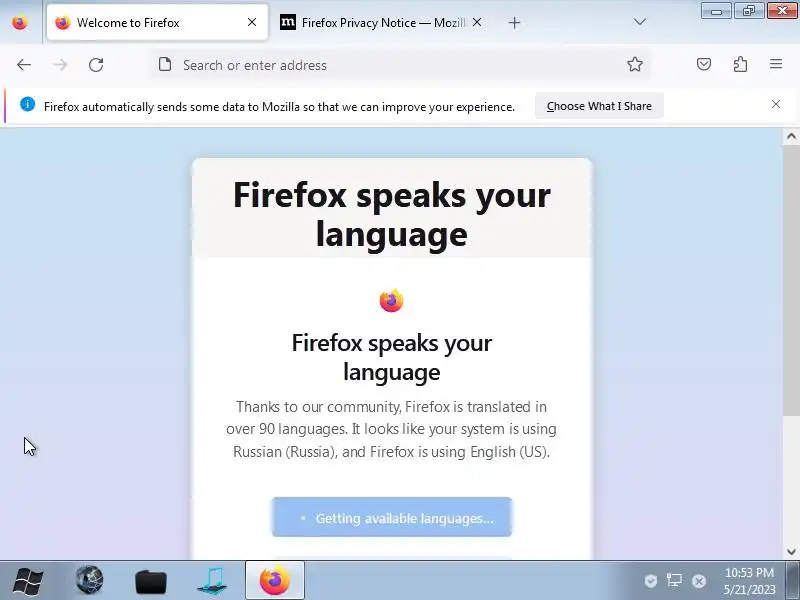Open the network tray icon
Image resolution: width=800 pixels, height=600 pixels.
[x=674, y=581]
